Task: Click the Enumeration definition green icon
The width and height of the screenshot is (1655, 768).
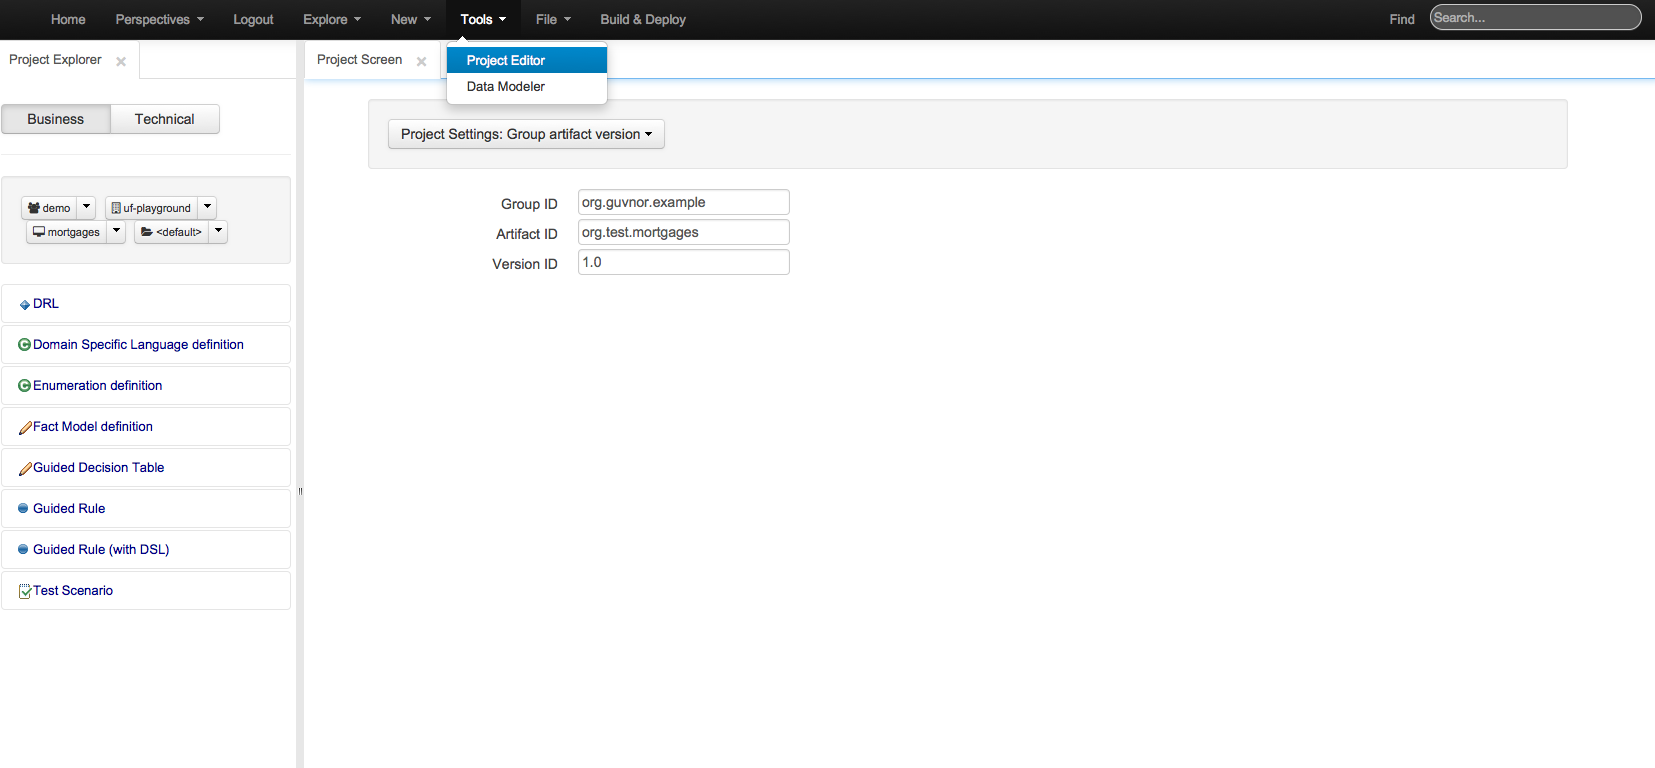Action: pos(24,386)
